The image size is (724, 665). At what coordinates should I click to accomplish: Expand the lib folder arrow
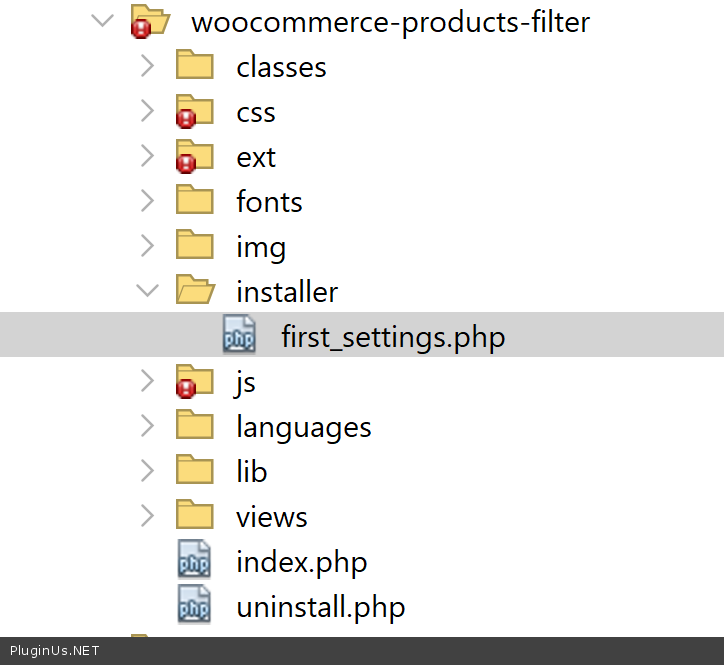pyautogui.click(x=148, y=472)
